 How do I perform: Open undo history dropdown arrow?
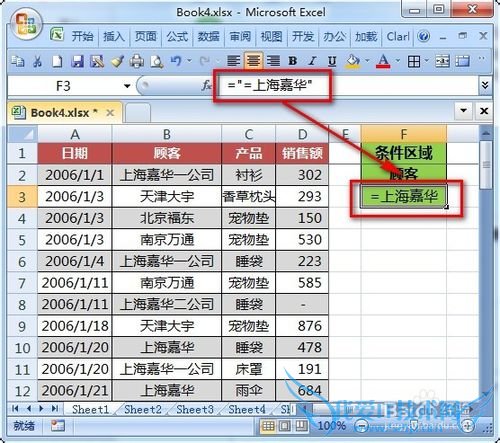coord(189,61)
